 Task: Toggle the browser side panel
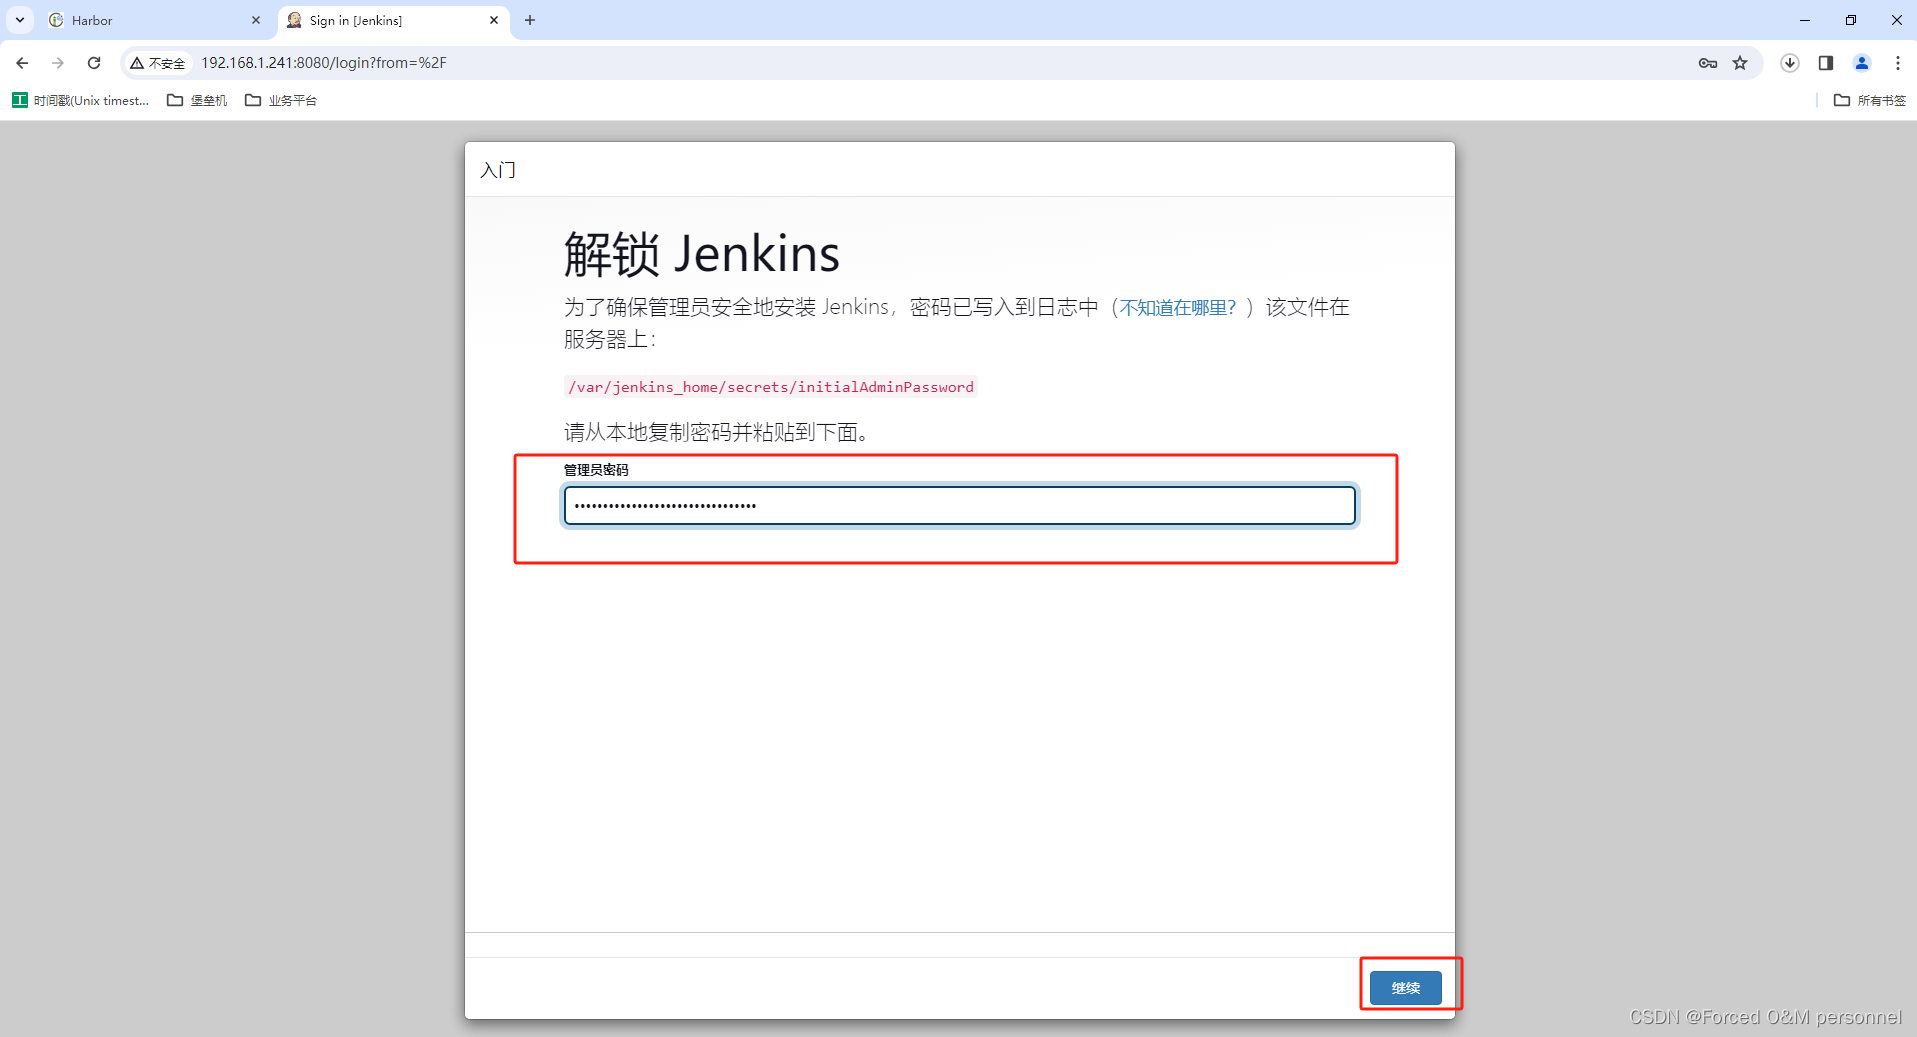pyautogui.click(x=1826, y=63)
